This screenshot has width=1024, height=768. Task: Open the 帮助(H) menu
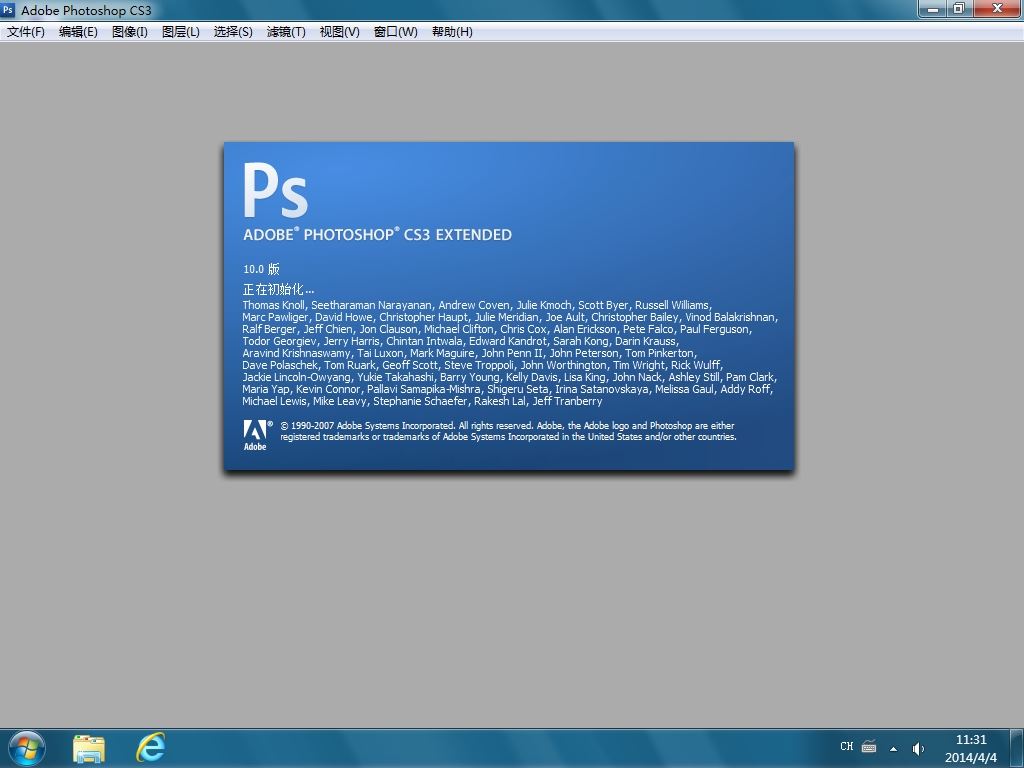(452, 31)
